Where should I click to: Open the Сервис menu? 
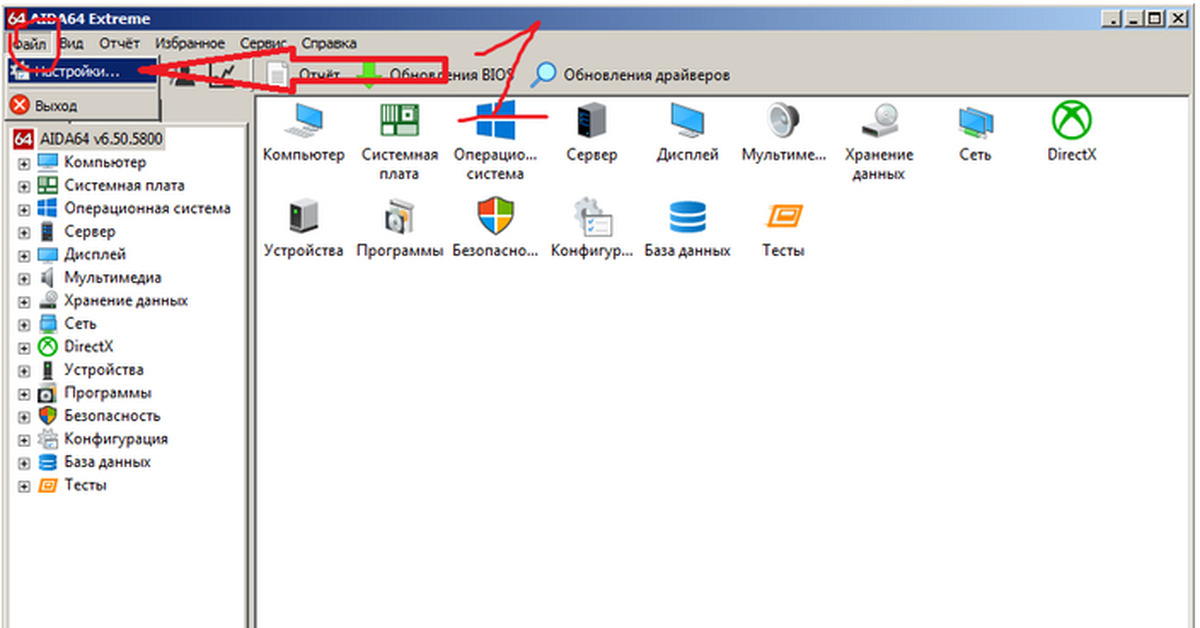263,44
